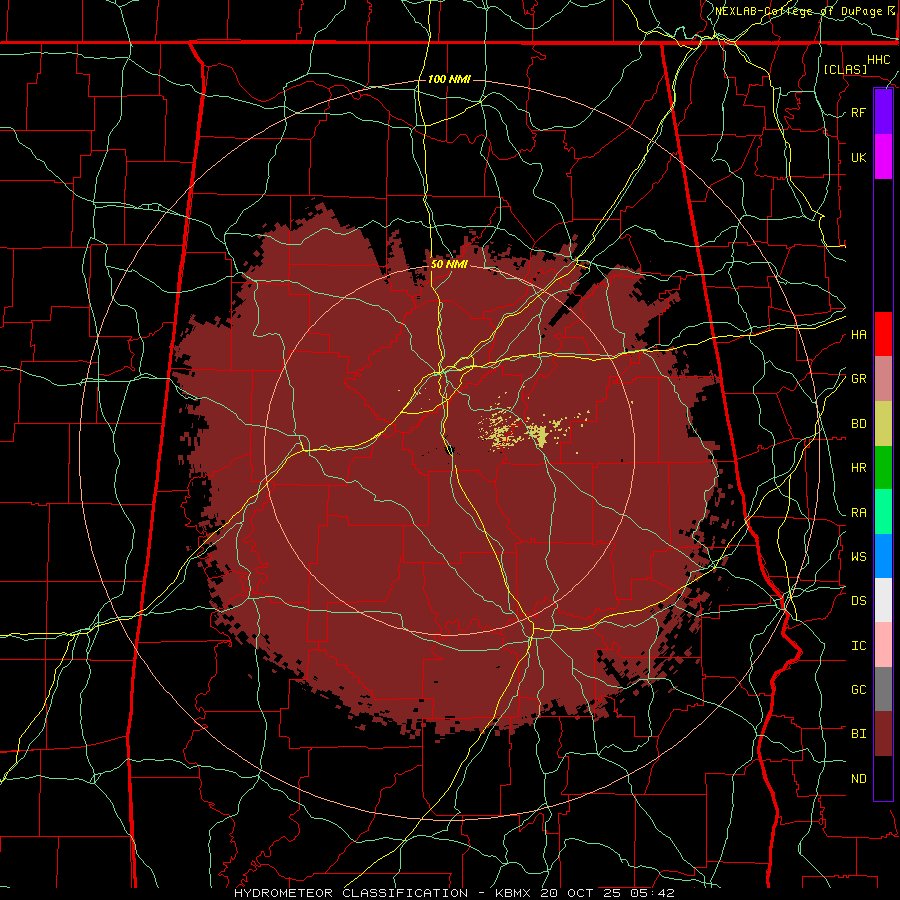Image resolution: width=900 pixels, height=900 pixels.
Task: Click the 100 NMI range ring label
Action: pyautogui.click(x=449, y=79)
